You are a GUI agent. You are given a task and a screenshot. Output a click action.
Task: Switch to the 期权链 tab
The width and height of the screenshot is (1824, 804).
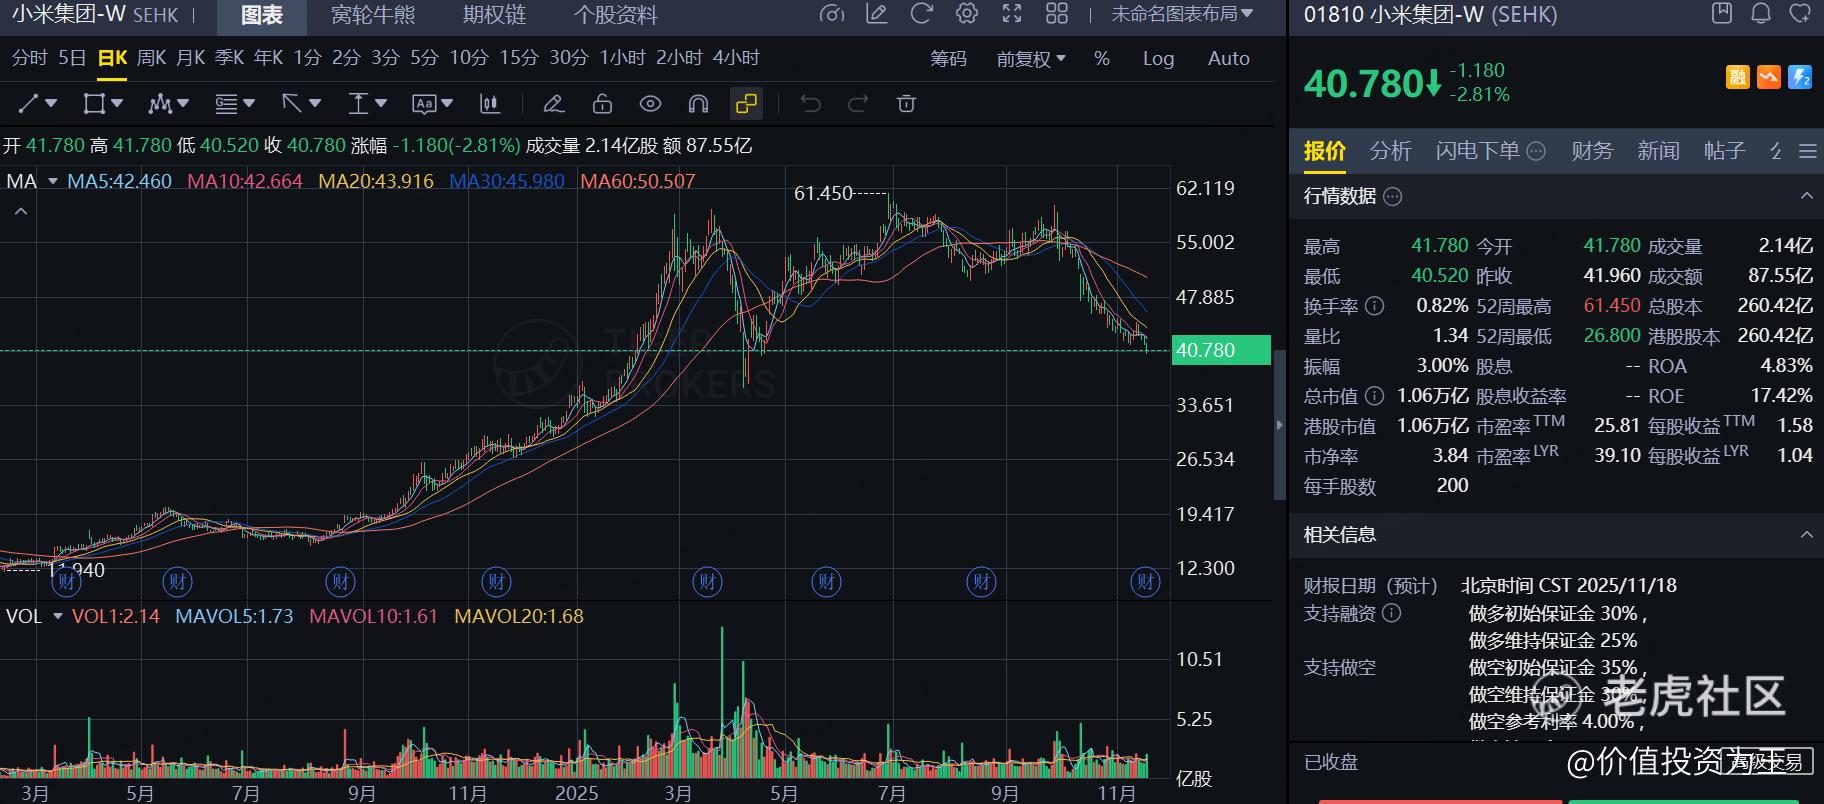pos(494,15)
